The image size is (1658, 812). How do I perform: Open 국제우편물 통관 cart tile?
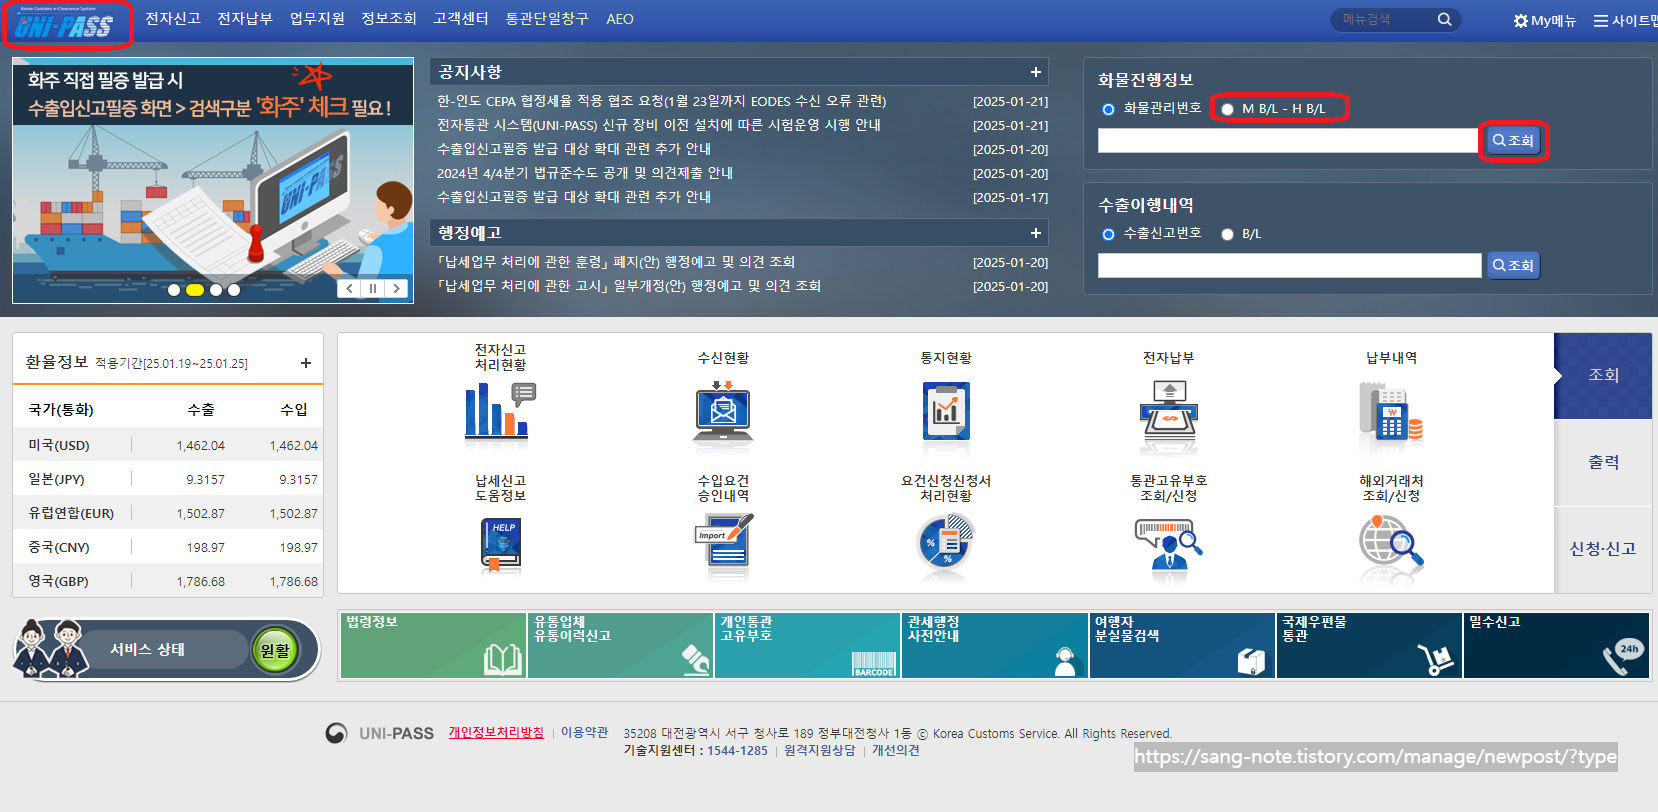click(x=1369, y=645)
